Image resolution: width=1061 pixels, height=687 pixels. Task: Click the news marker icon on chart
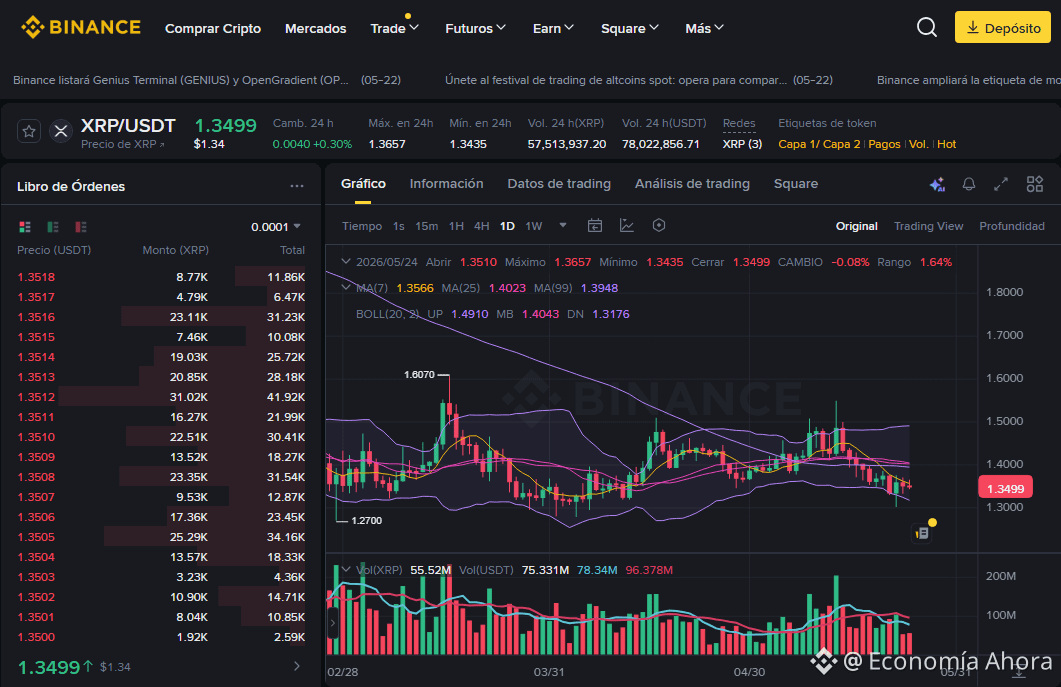coord(922,533)
